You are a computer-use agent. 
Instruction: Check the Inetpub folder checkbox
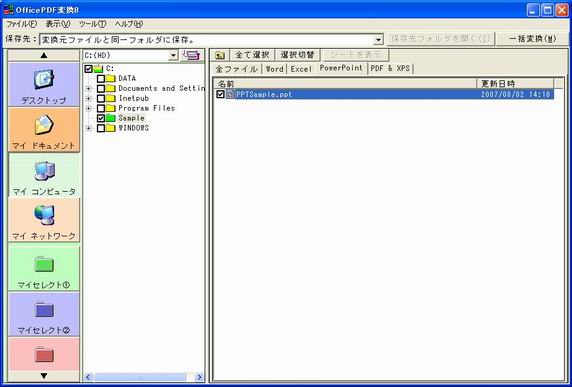101,98
